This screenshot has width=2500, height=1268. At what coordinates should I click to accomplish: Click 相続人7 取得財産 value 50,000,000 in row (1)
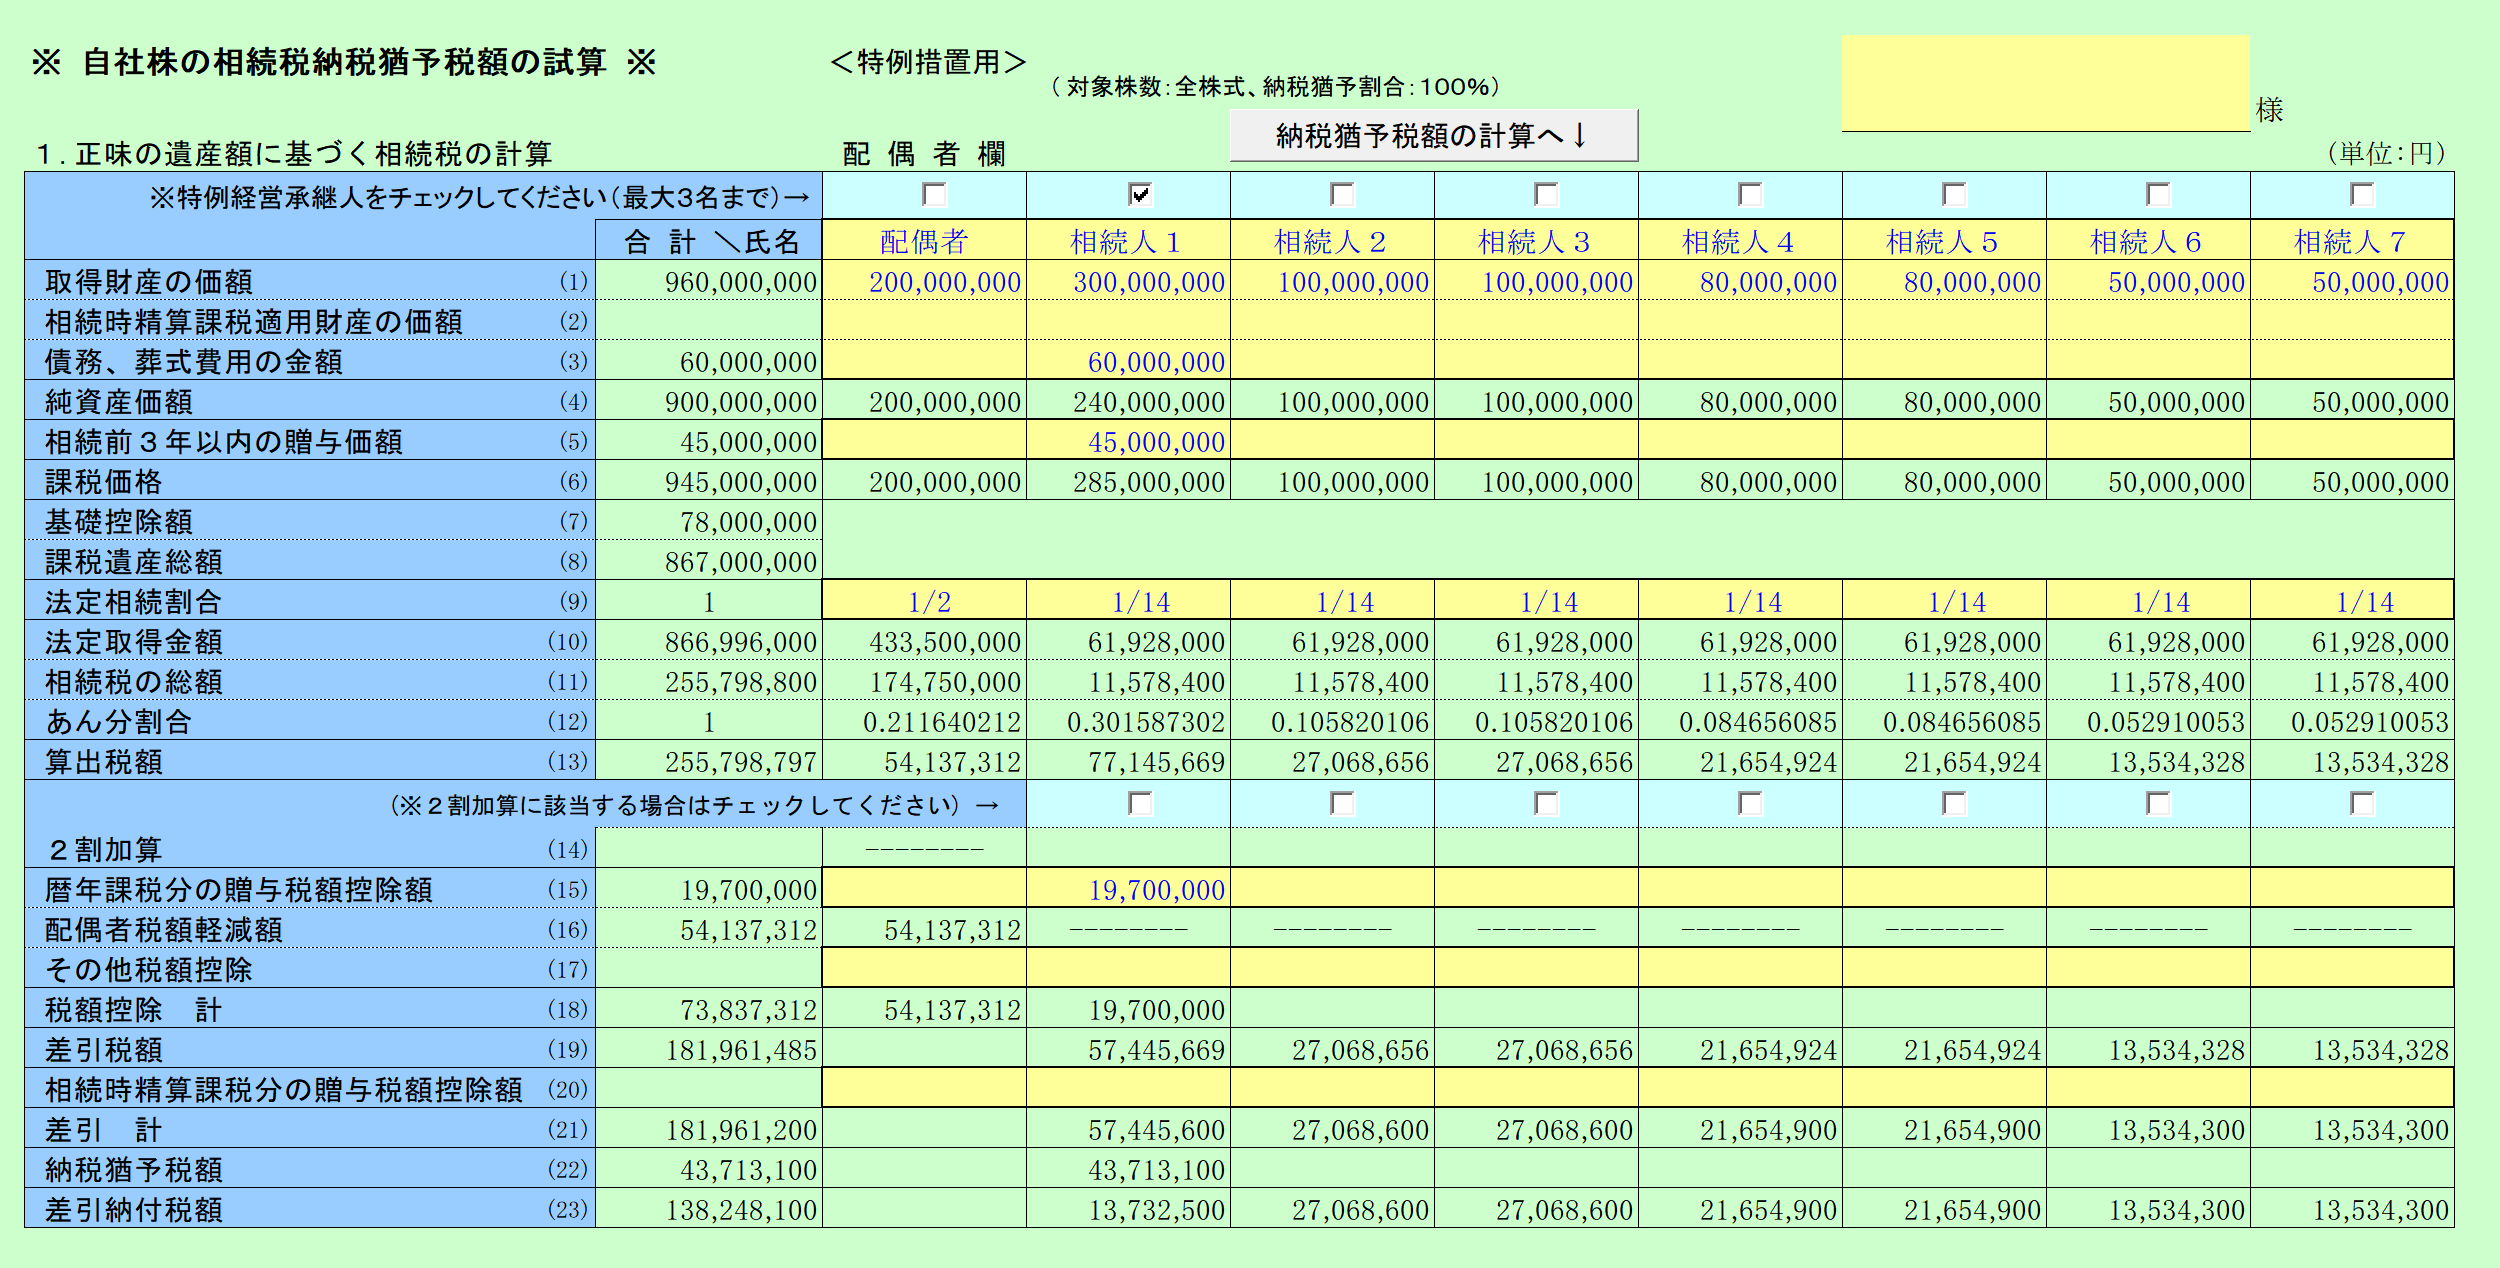pyautogui.click(x=2352, y=281)
